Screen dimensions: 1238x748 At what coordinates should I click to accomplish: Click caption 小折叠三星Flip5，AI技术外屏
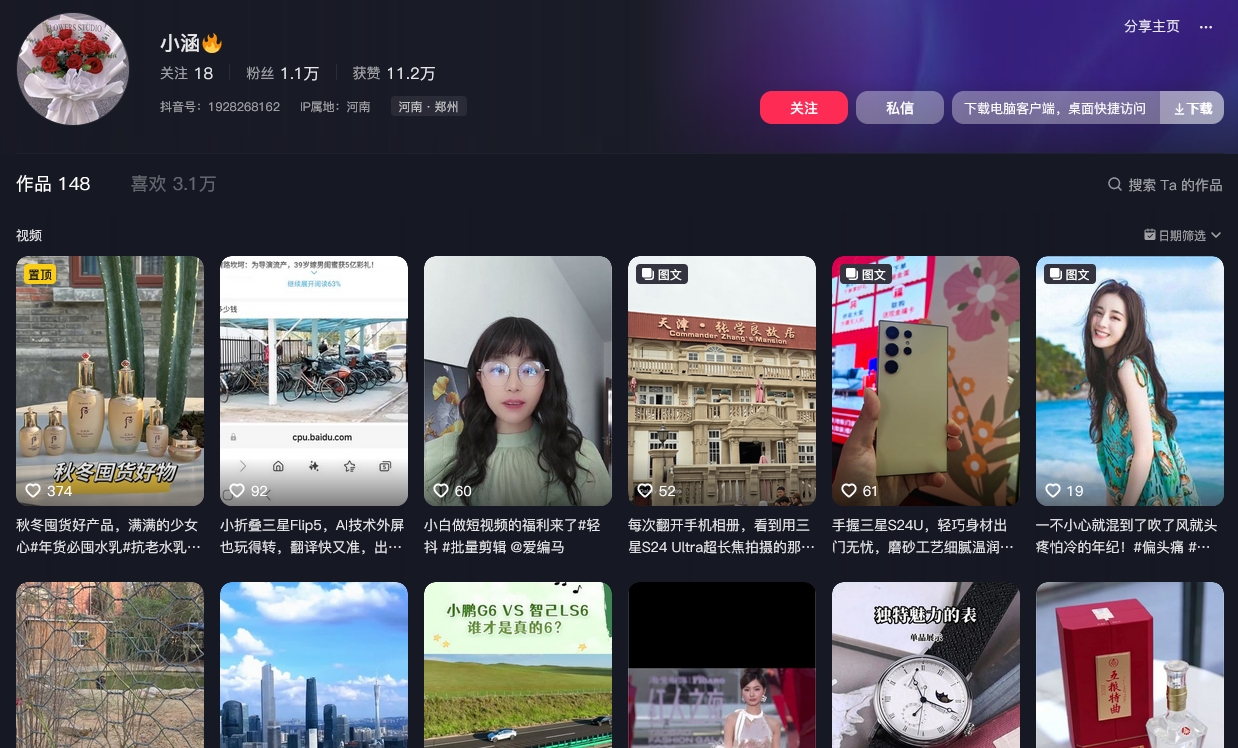[x=312, y=536]
